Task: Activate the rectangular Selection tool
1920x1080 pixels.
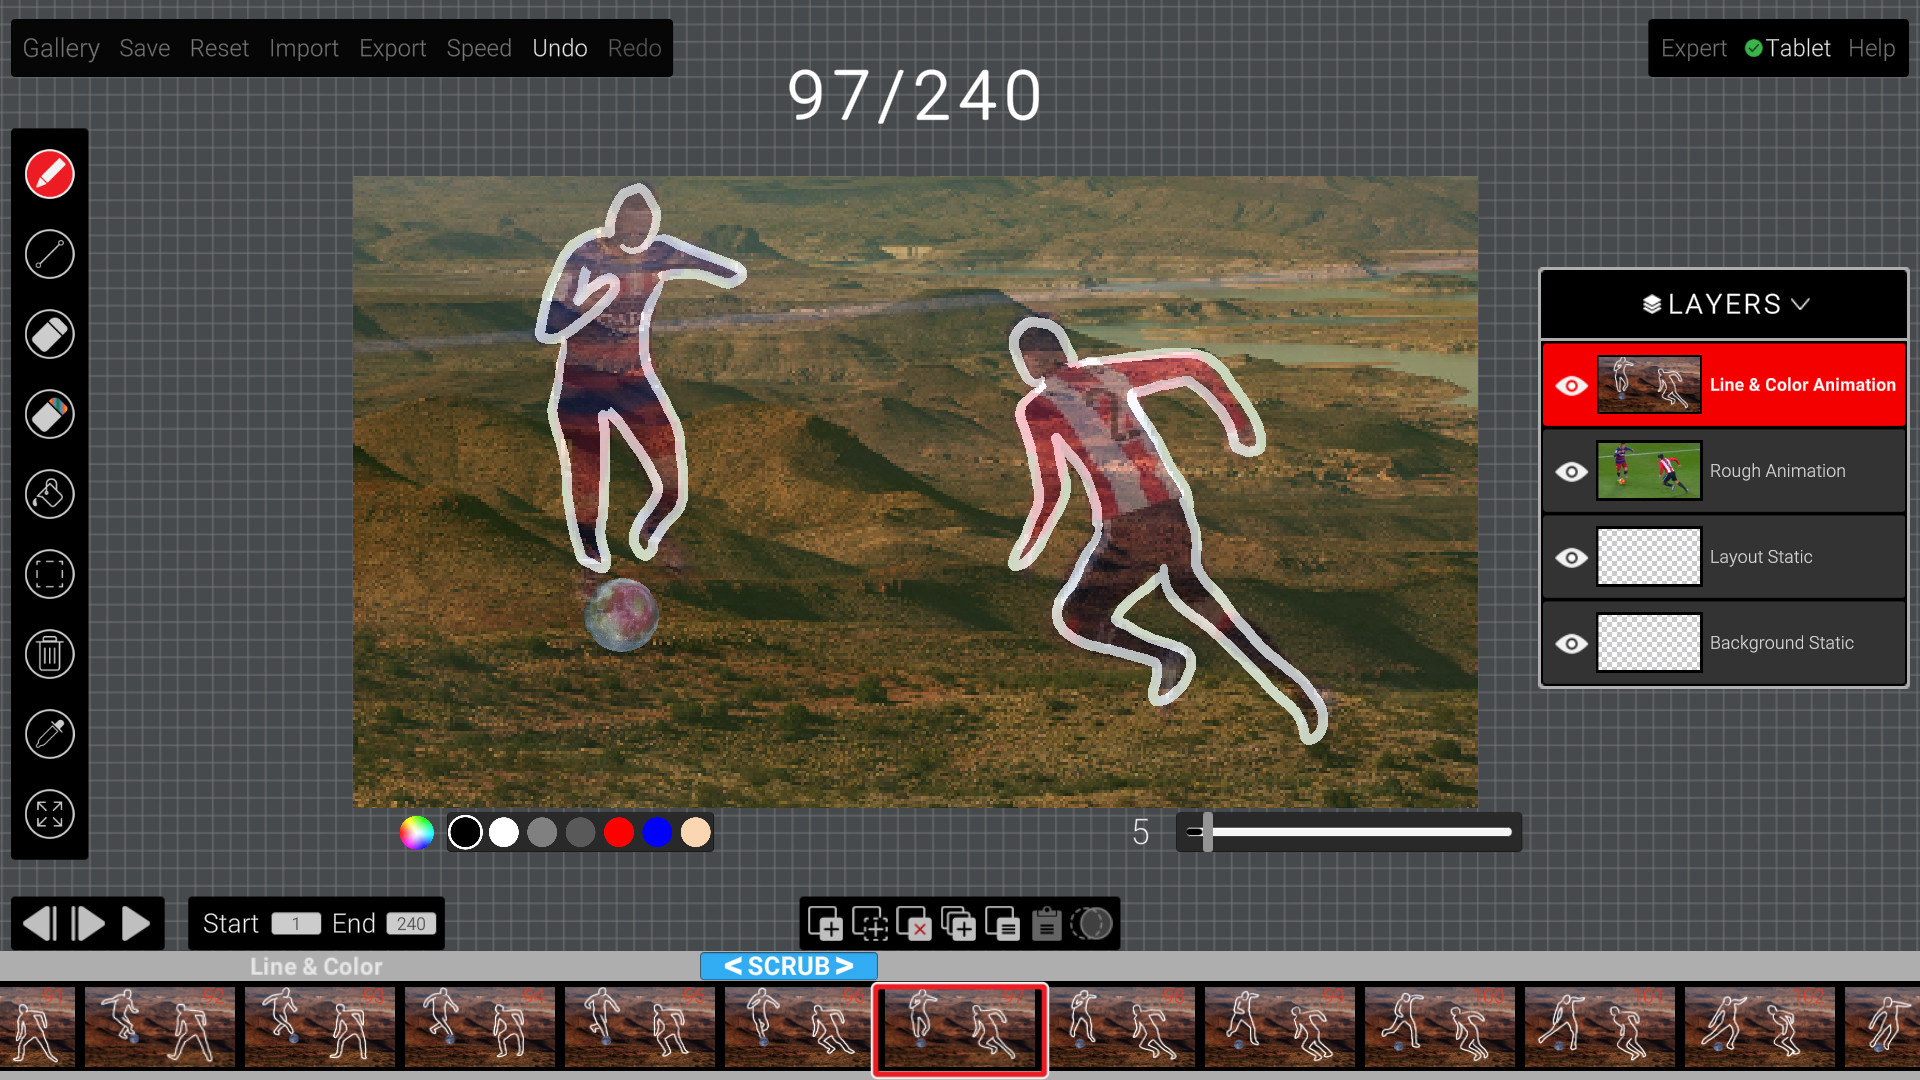Action: tap(48, 574)
